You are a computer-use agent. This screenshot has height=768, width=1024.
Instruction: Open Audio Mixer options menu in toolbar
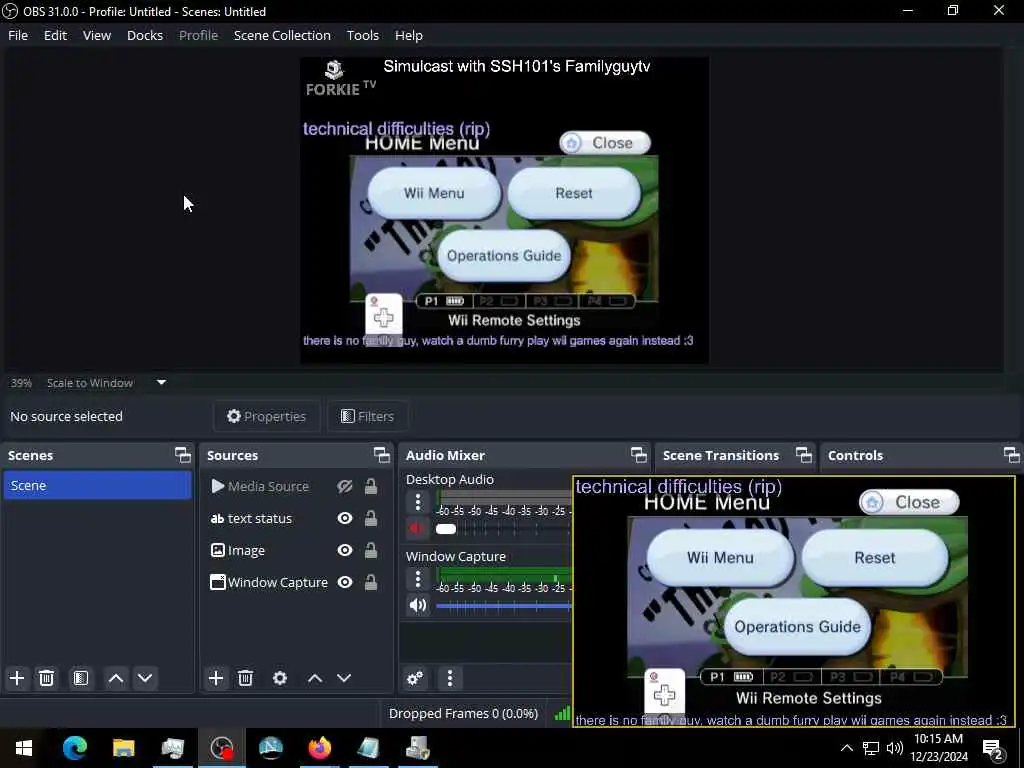(x=449, y=678)
